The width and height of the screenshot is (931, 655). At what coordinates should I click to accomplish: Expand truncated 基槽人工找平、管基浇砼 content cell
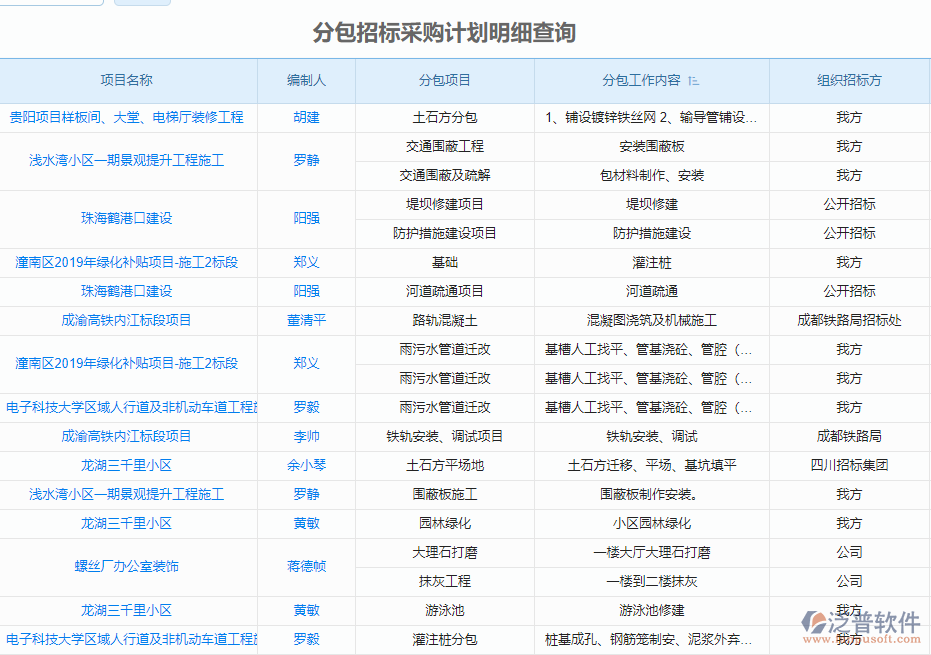pos(647,350)
